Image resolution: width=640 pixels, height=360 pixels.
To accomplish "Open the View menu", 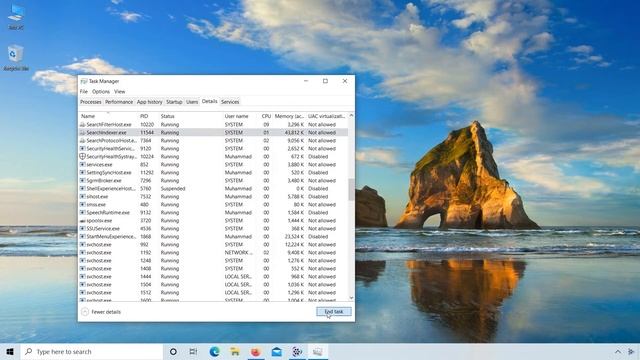I will (x=120, y=91).
